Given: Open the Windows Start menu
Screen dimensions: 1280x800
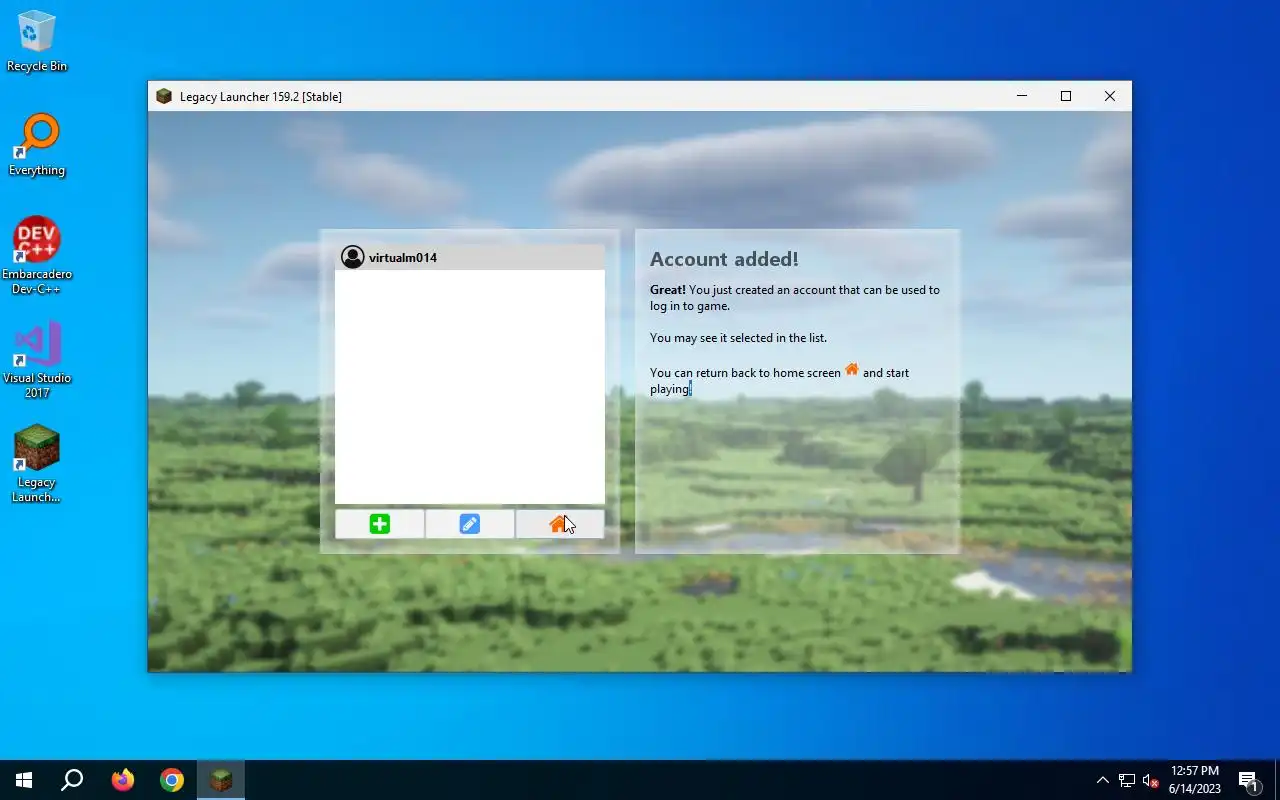Looking at the screenshot, I should [24, 780].
